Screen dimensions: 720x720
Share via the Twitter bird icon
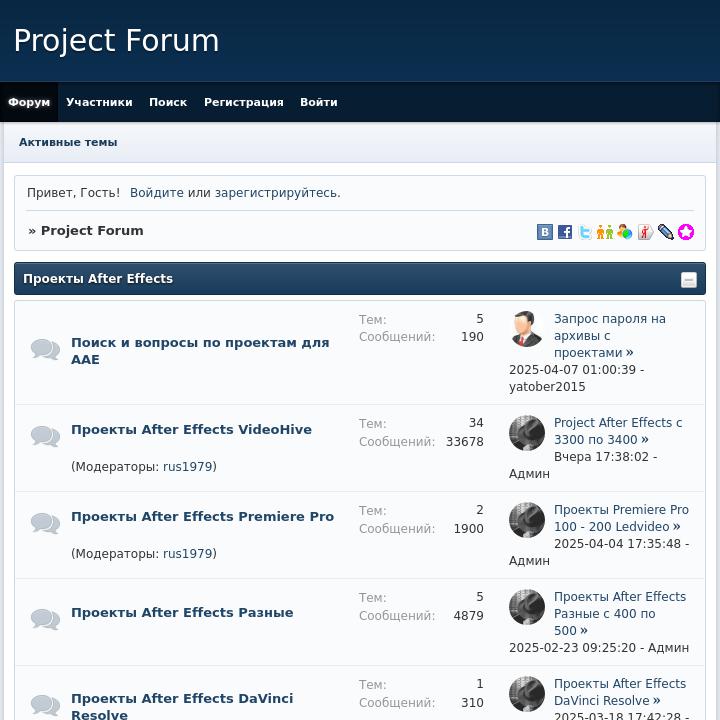pyautogui.click(x=585, y=232)
